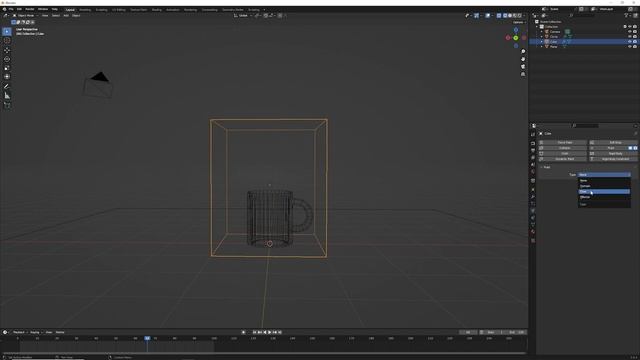
Task: Open the Scene properties tab
Action: [x=533, y=164]
